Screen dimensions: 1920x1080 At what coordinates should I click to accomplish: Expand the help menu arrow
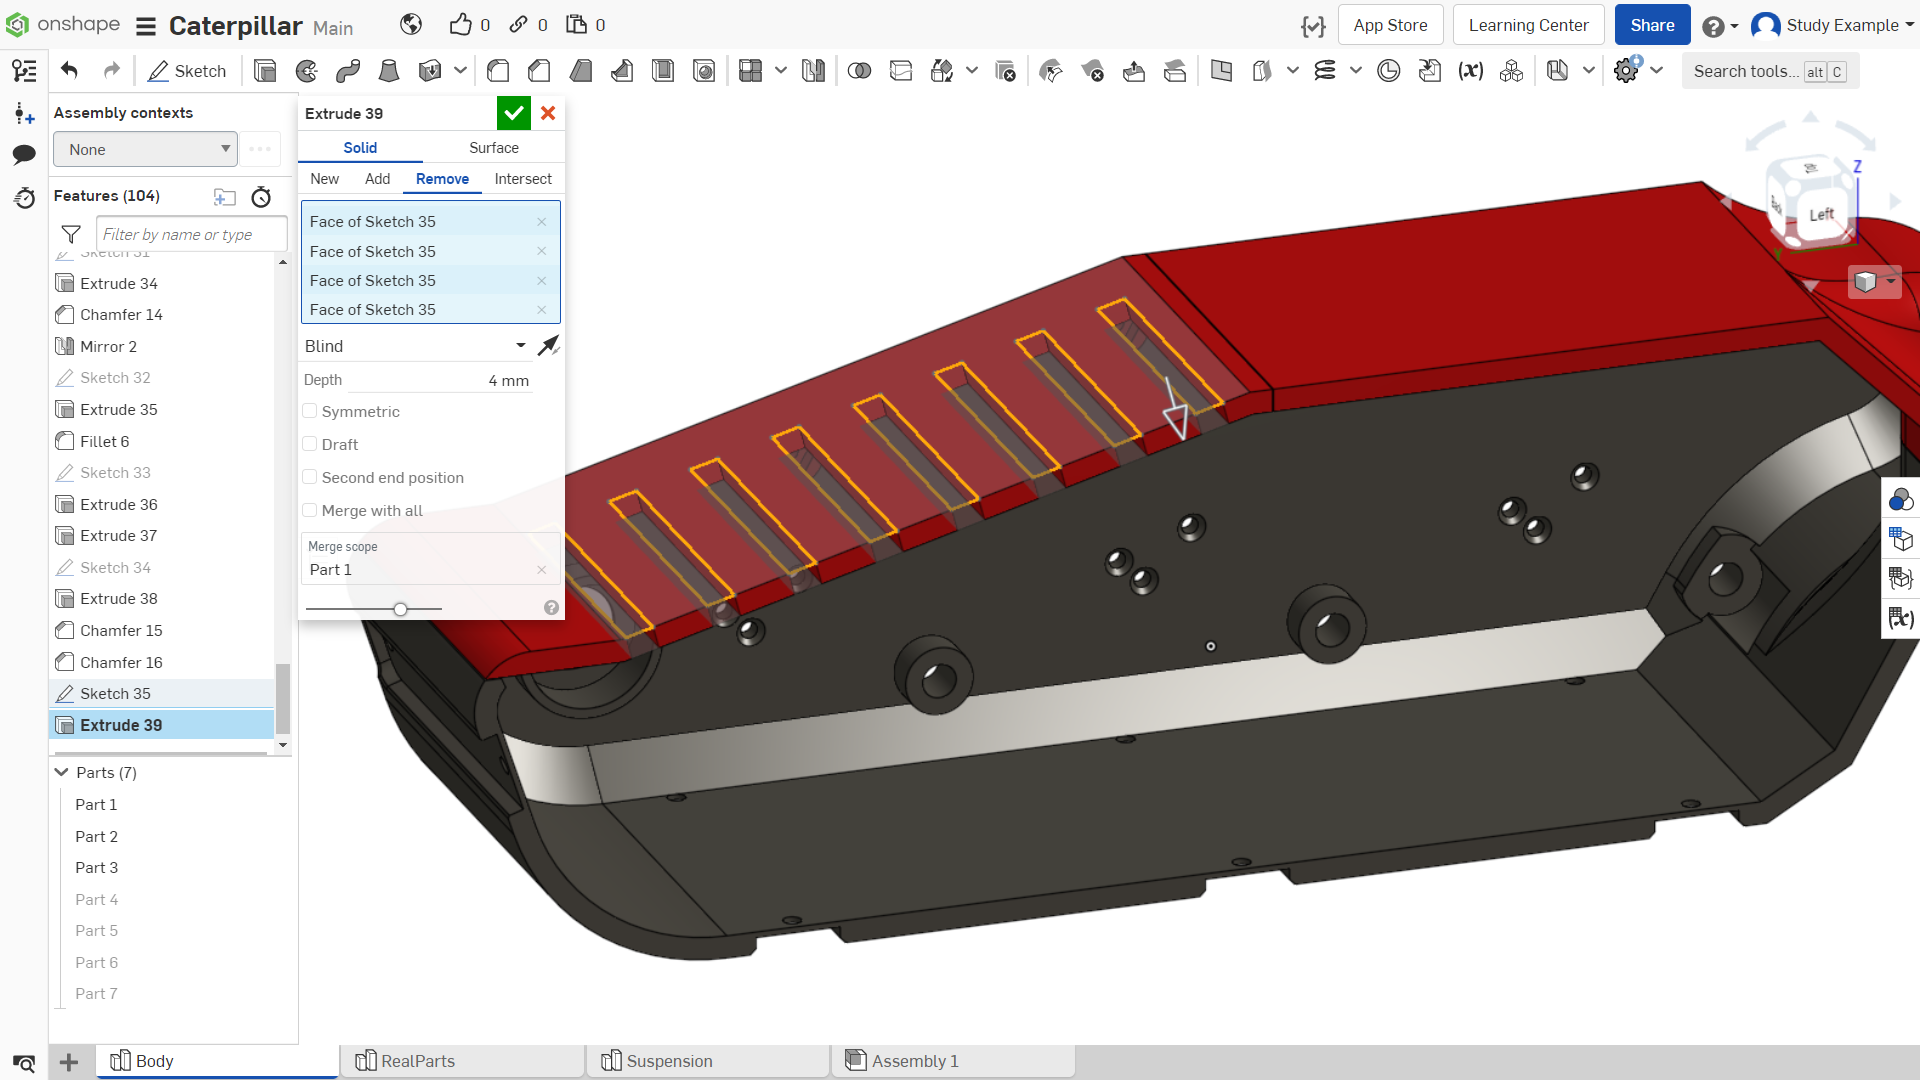click(x=1734, y=26)
